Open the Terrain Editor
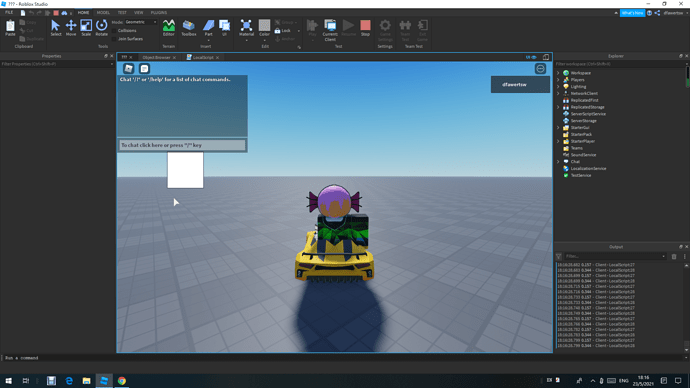This screenshot has height=388, width=690. pyautogui.click(x=169, y=28)
